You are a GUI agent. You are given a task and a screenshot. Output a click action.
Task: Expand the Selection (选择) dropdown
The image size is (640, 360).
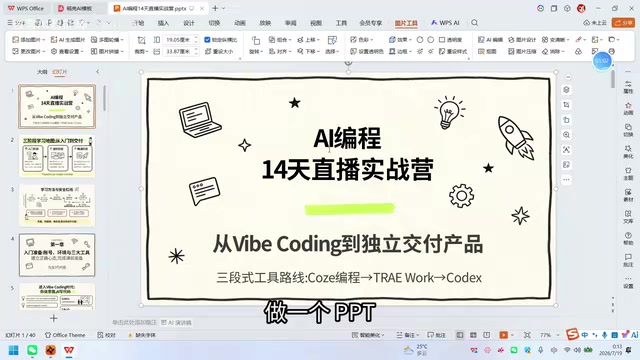[338, 51]
